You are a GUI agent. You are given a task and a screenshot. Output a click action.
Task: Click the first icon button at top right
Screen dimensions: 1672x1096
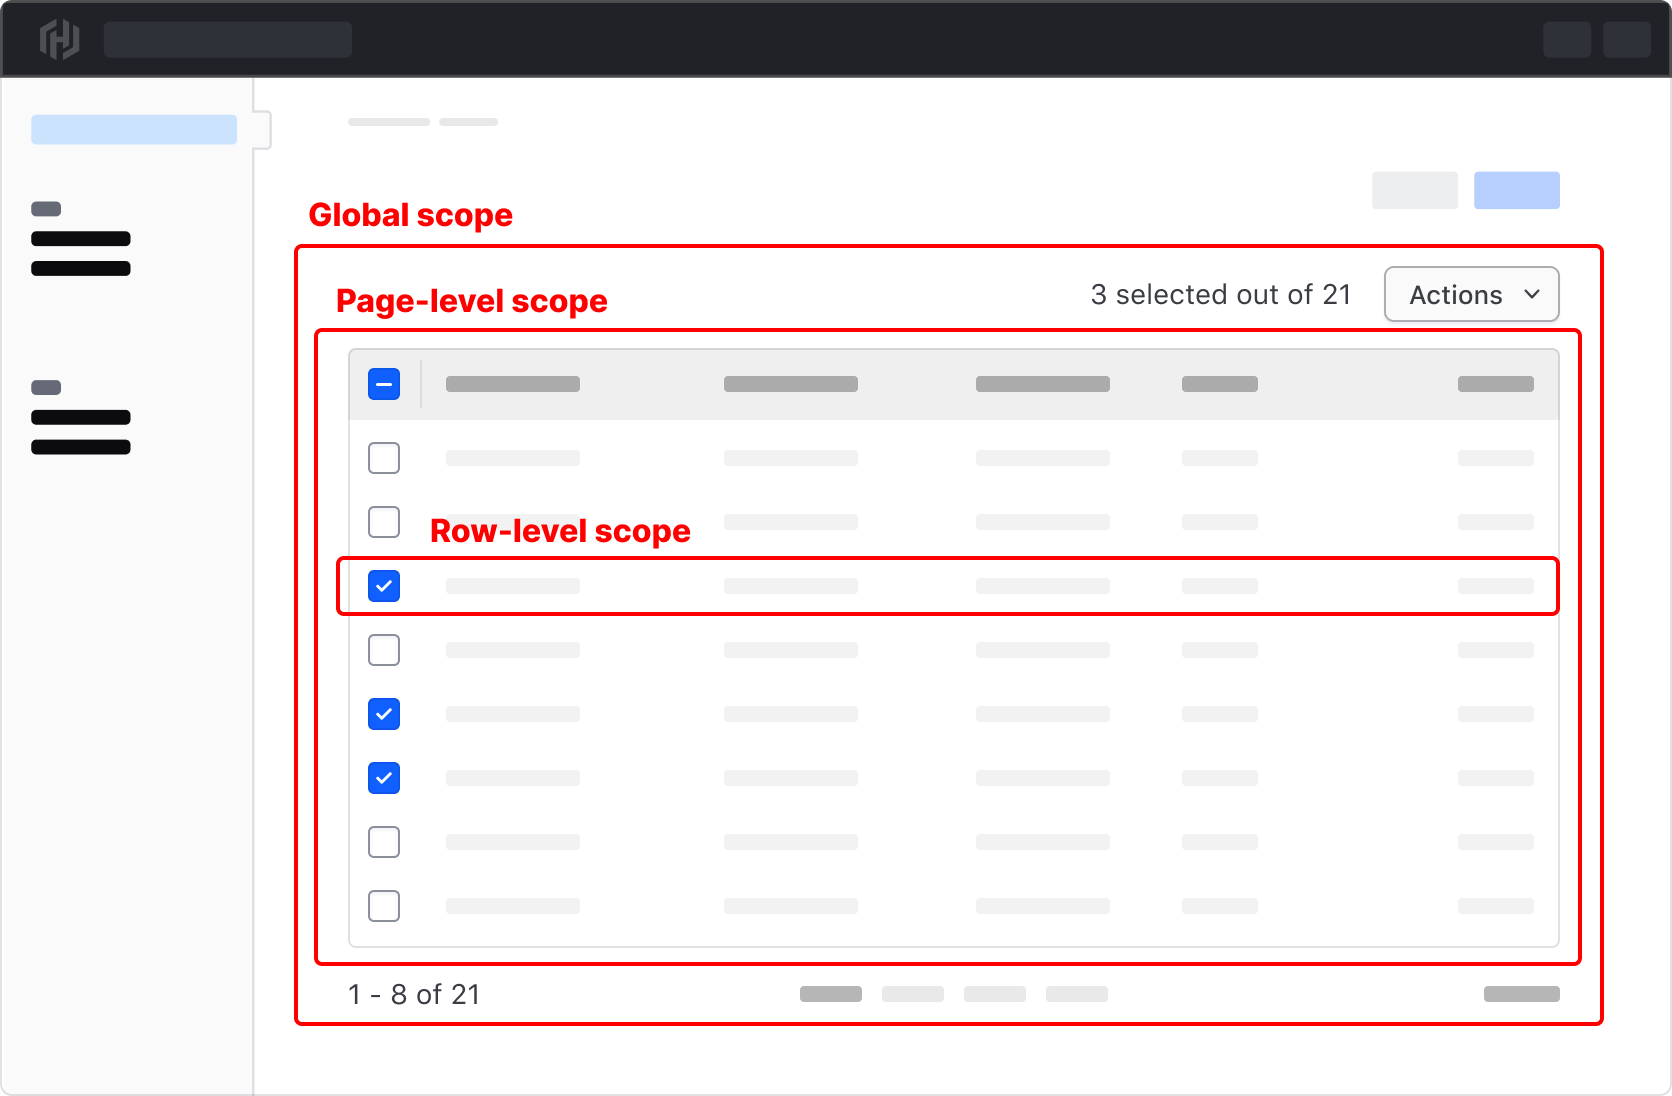[x=1567, y=40]
